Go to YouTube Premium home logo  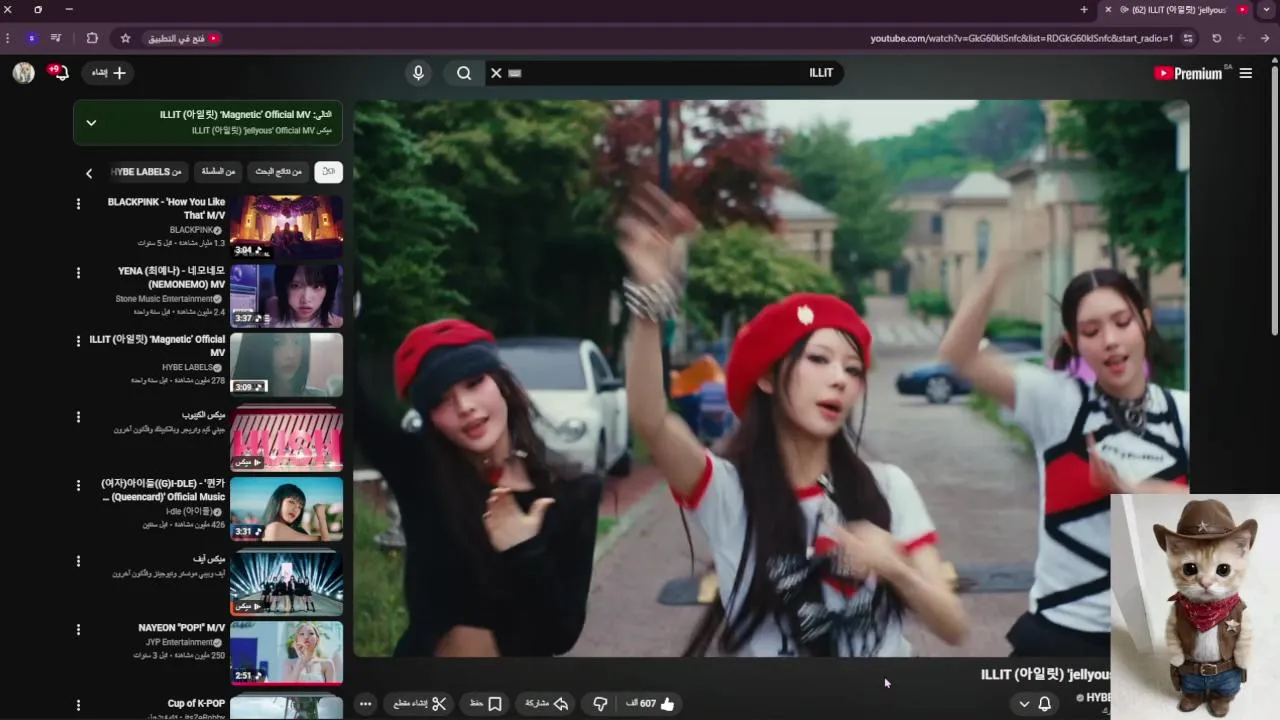[1189, 73]
